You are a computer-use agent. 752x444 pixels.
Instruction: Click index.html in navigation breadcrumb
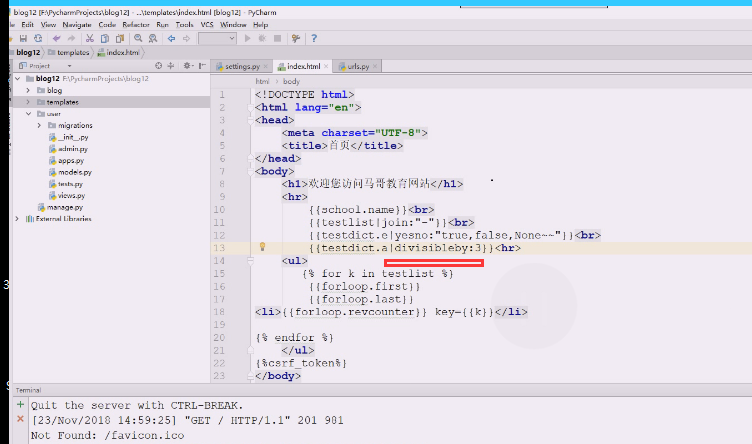(x=118, y=52)
